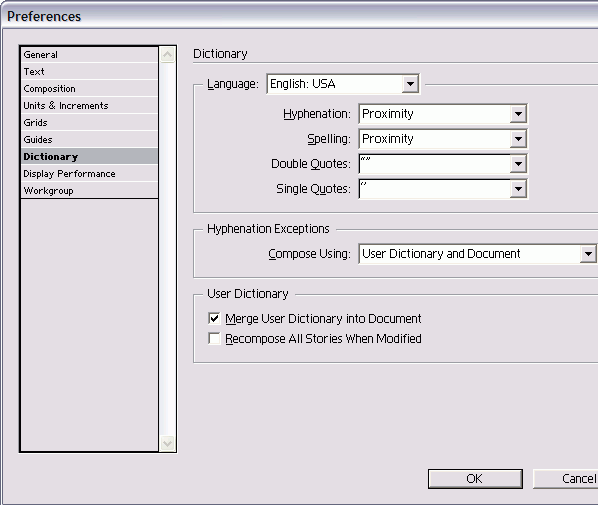Select the Text preferences category
This screenshot has width=598, height=505.
click(x=90, y=71)
